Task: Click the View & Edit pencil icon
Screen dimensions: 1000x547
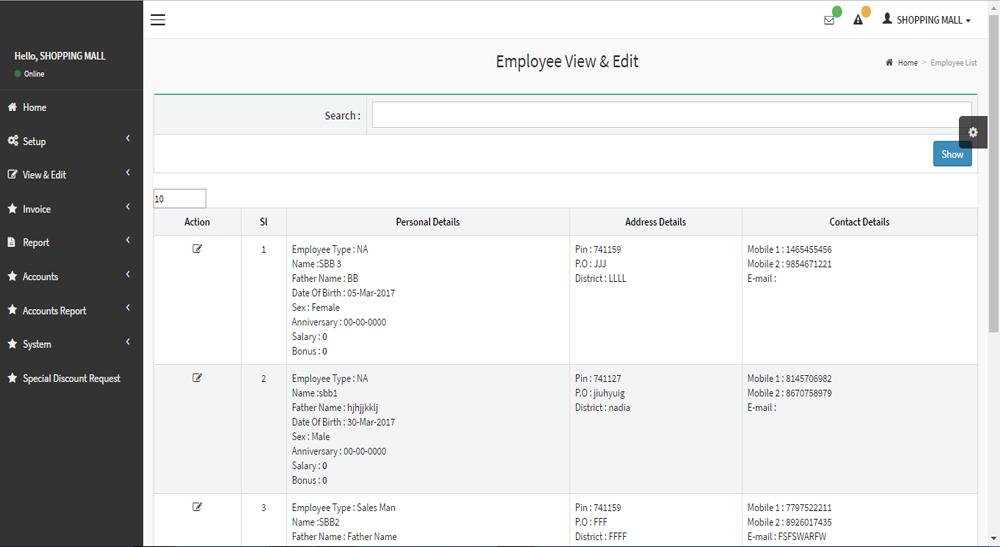Action: click(x=12, y=174)
